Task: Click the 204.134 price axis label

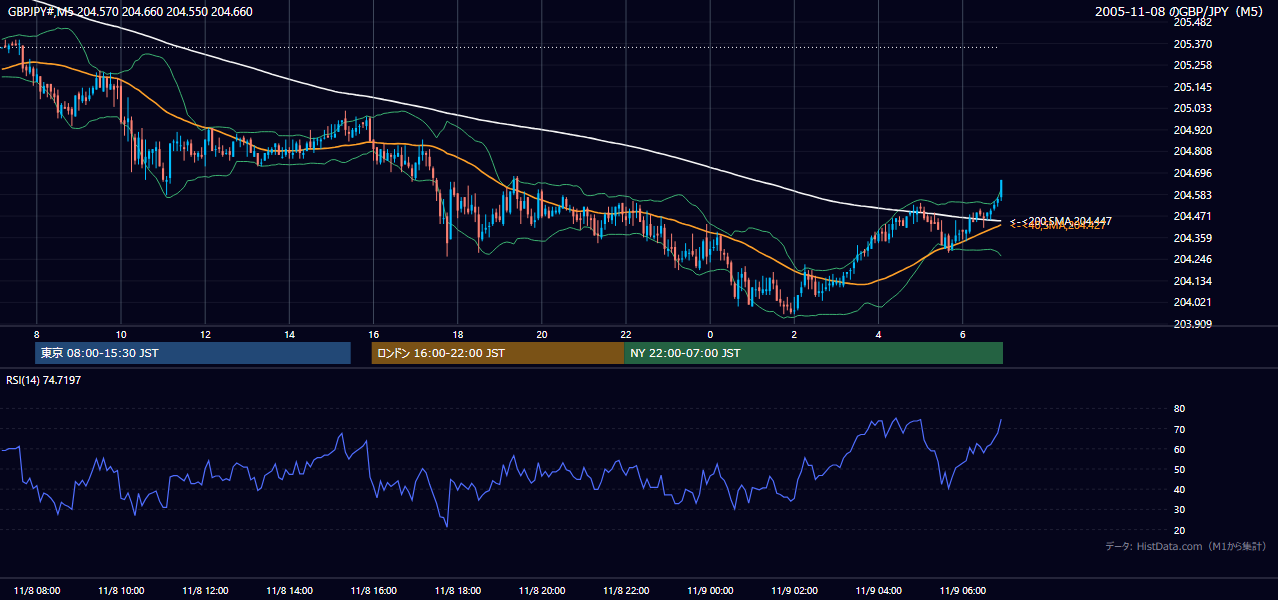Action: pyautogui.click(x=1192, y=281)
